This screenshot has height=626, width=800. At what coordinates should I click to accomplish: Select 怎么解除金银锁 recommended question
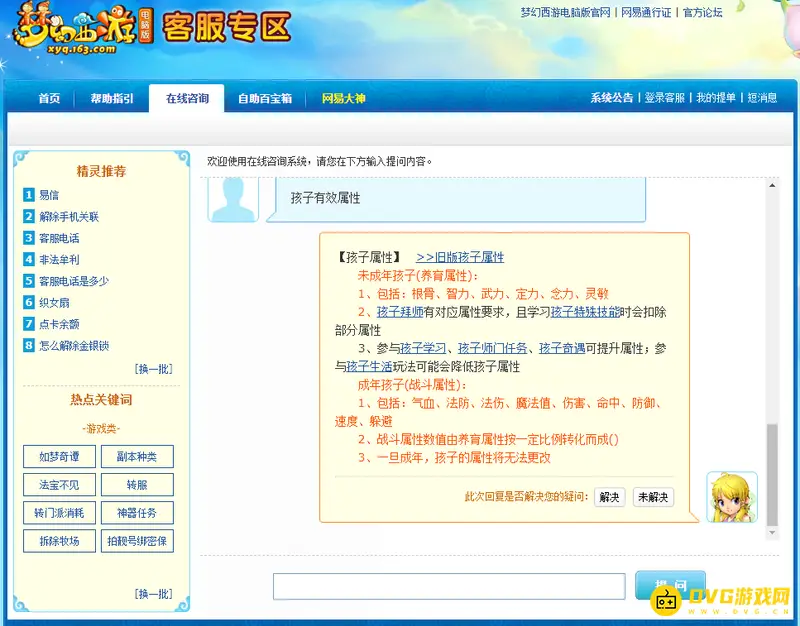[74, 346]
